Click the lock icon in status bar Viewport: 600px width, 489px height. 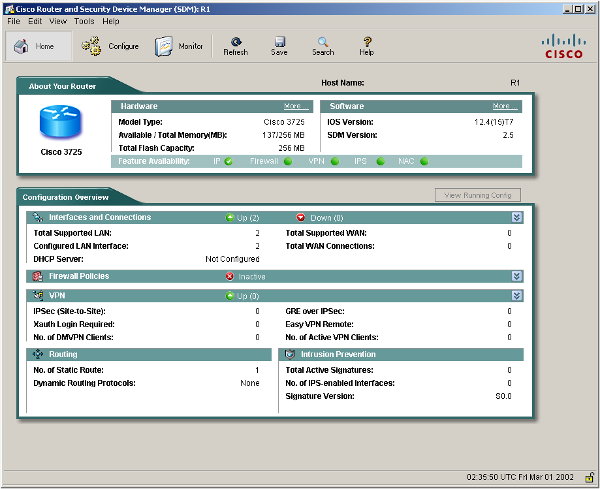[x=589, y=477]
